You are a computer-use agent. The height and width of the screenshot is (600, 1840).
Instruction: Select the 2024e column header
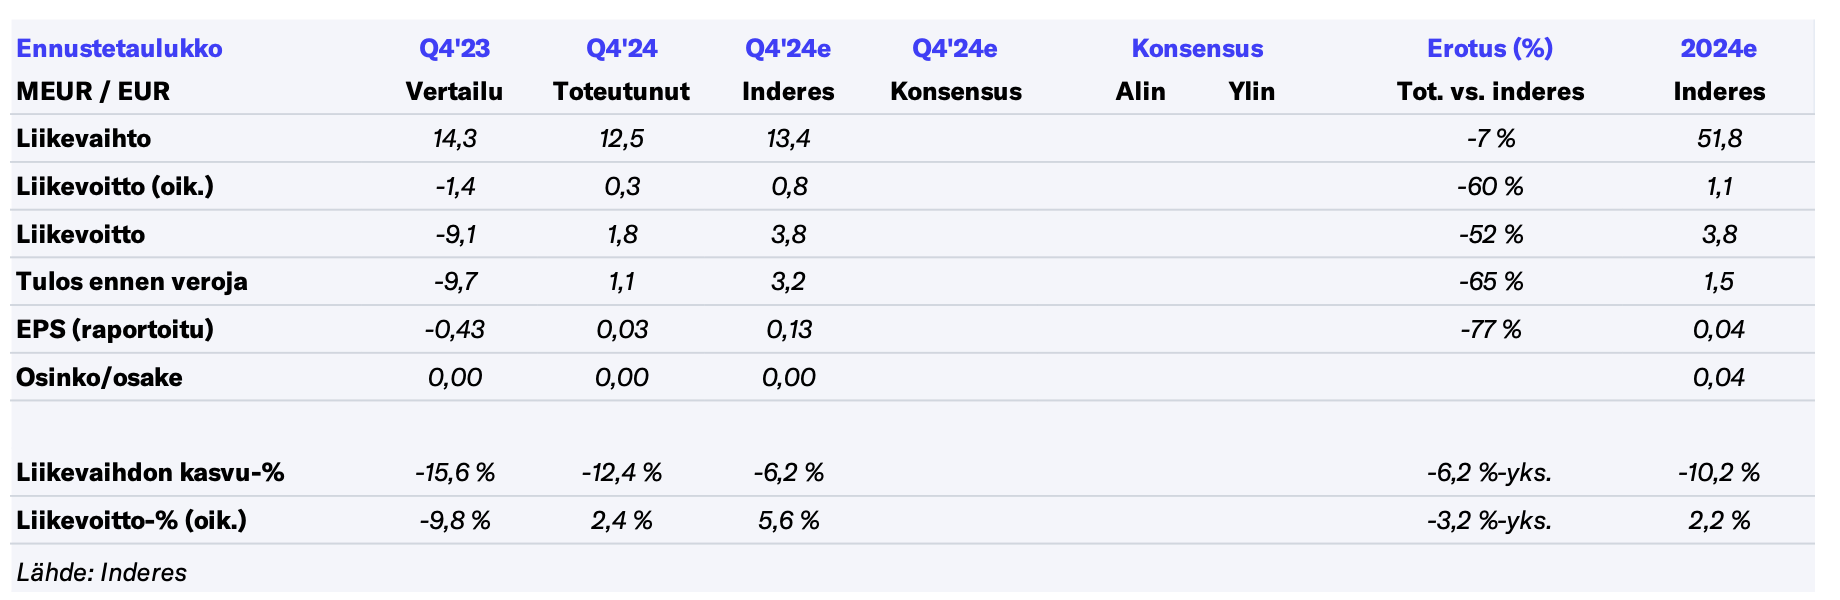click(x=1718, y=48)
